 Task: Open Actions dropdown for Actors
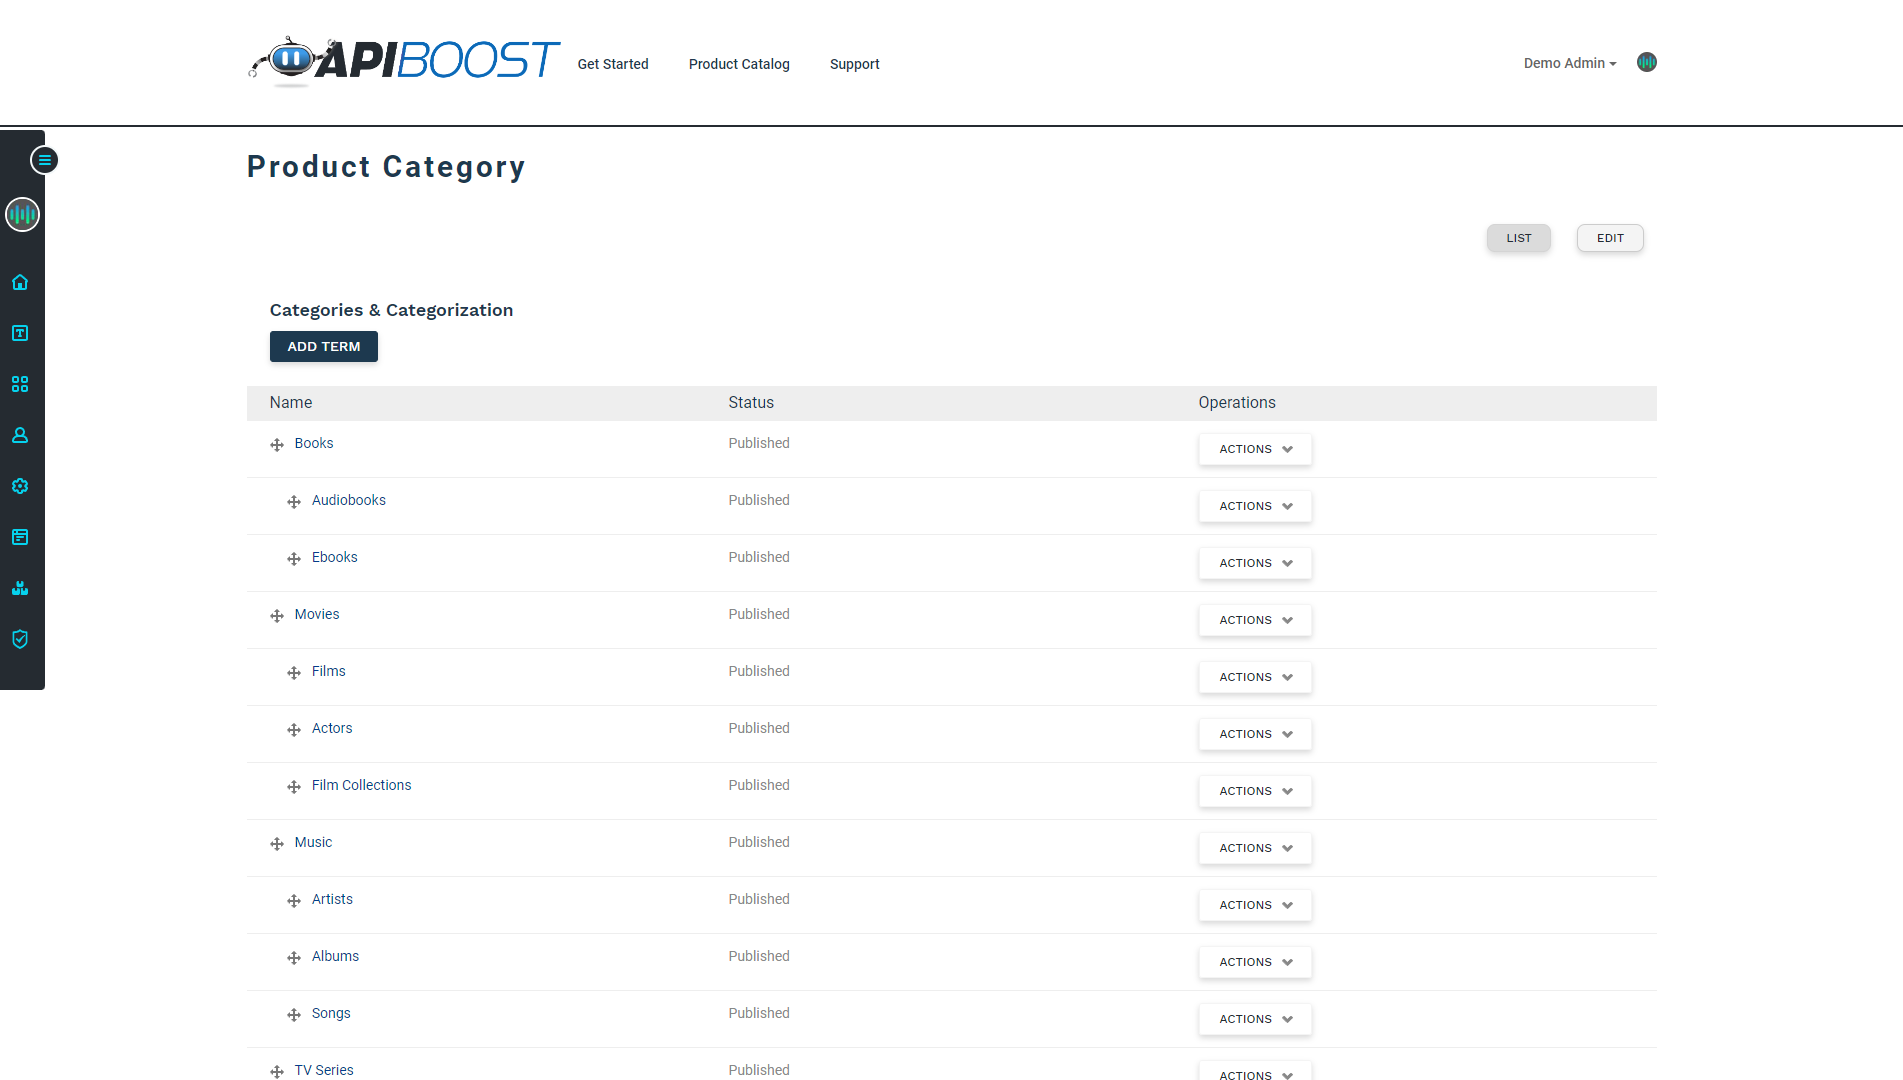[x=1255, y=734]
